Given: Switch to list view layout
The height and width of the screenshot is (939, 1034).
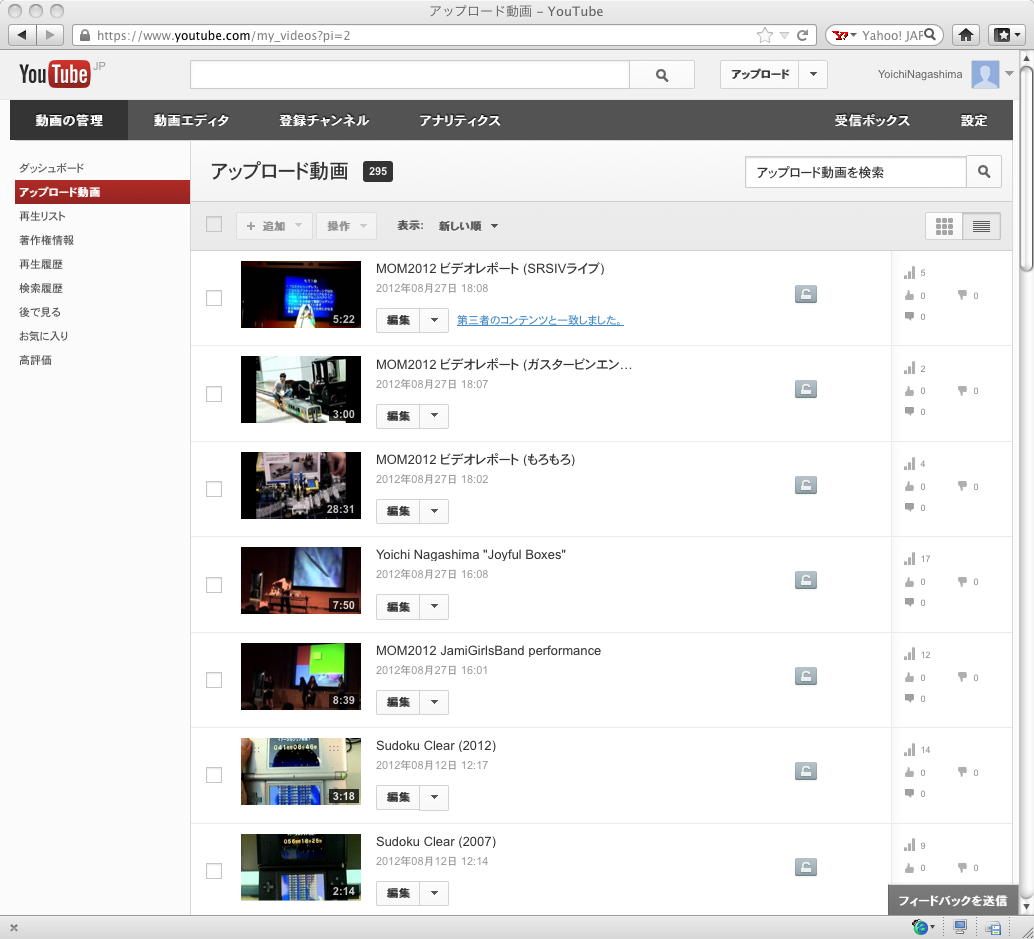Looking at the screenshot, I should point(981,226).
